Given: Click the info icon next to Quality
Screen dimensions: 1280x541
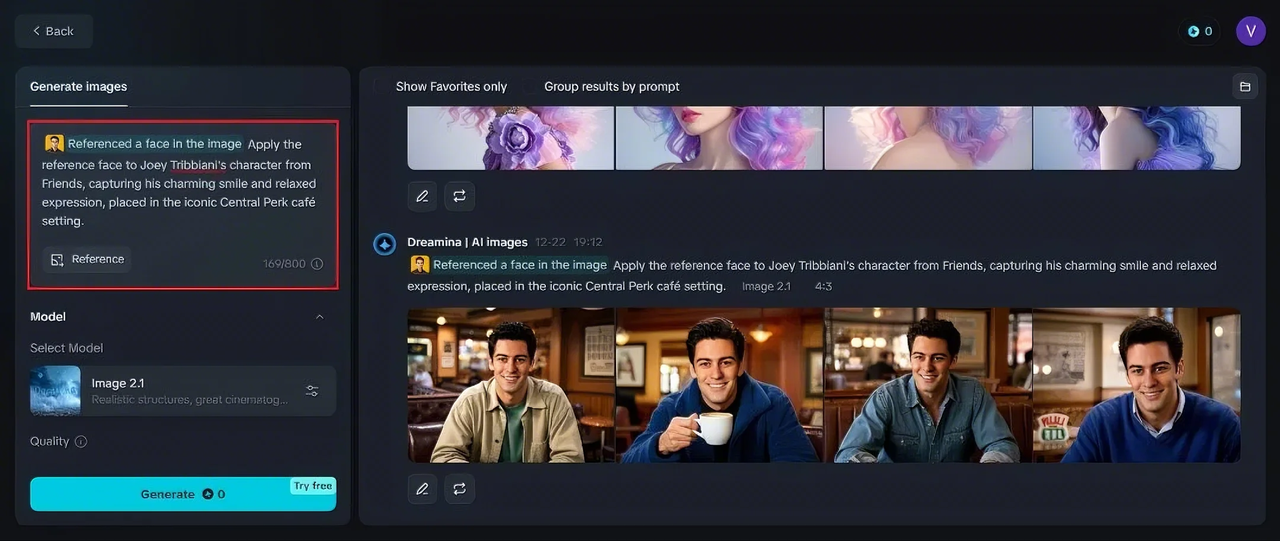Looking at the screenshot, I should pyautogui.click(x=81, y=442).
